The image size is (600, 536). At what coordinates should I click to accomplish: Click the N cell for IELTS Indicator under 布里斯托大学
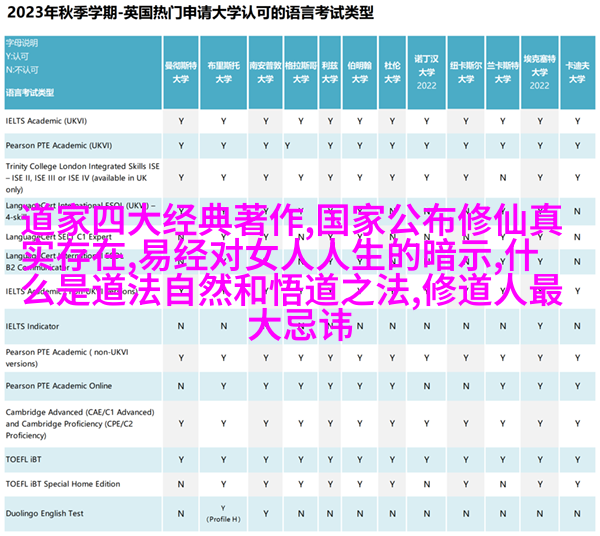pyautogui.click(x=223, y=326)
